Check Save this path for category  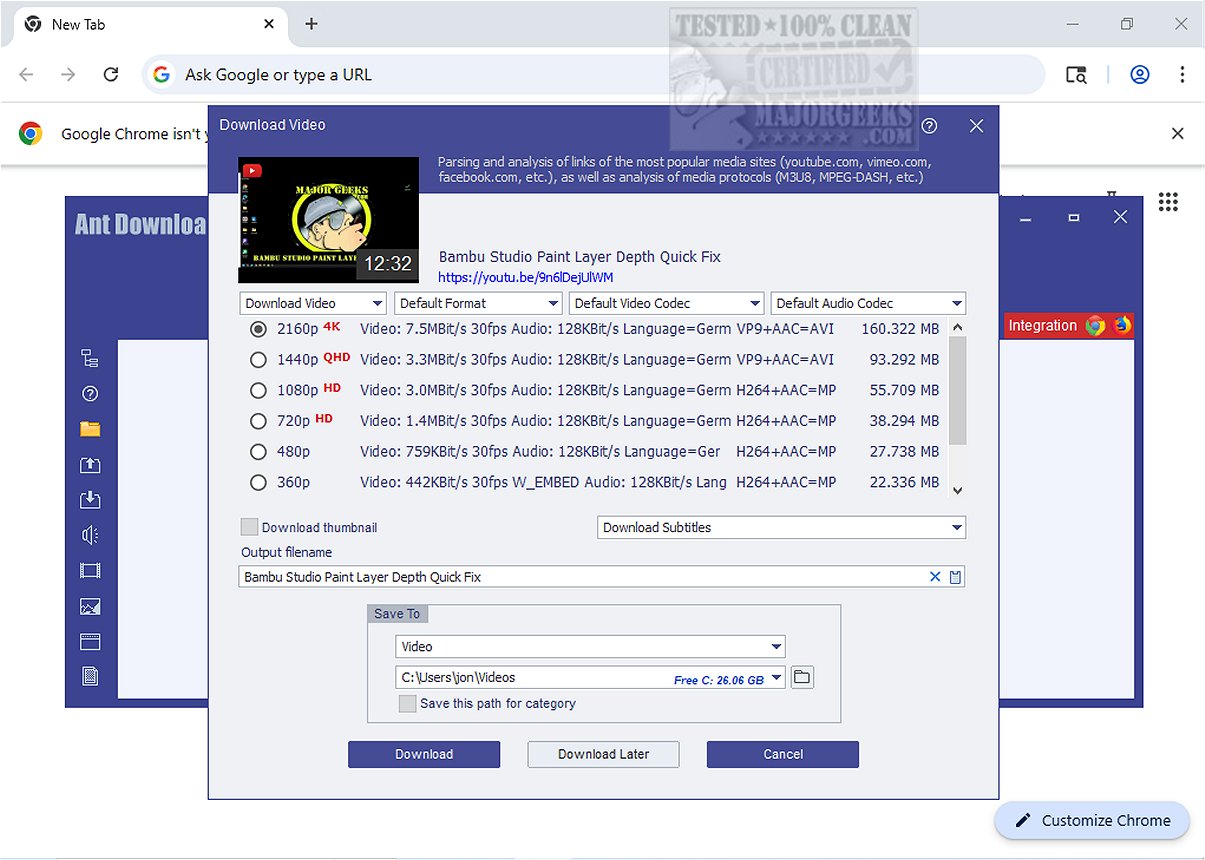[x=407, y=703]
